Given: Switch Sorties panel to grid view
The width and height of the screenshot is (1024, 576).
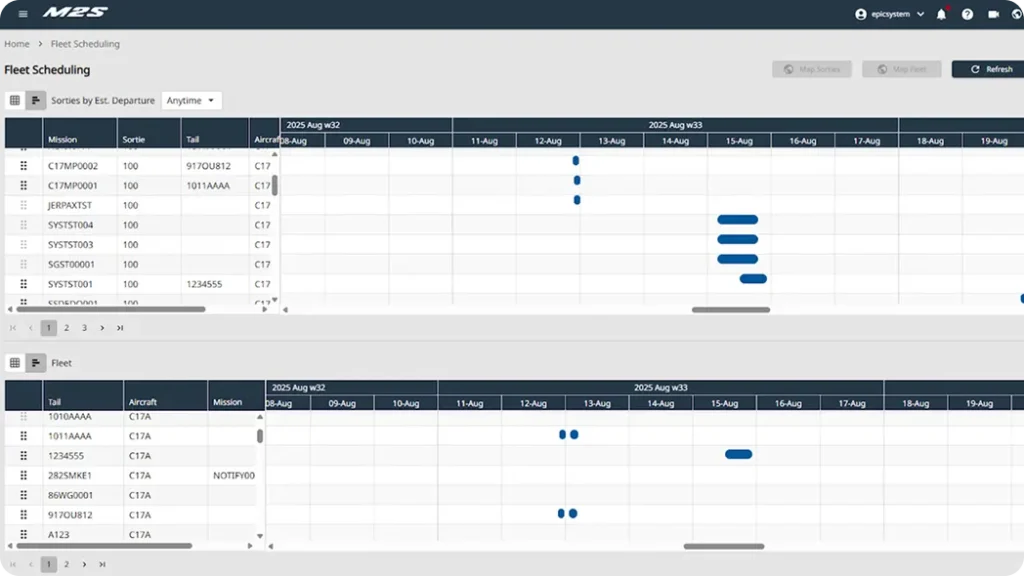Looking at the screenshot, I should click(14, 100).
